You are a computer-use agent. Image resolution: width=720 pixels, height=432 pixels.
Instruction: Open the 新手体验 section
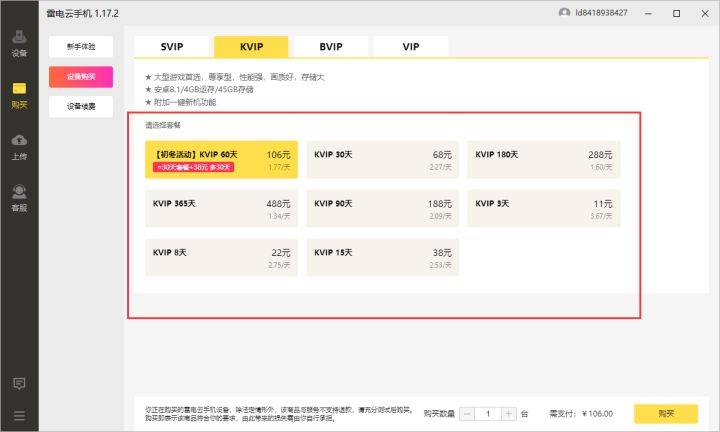click(x=81, y=46)
